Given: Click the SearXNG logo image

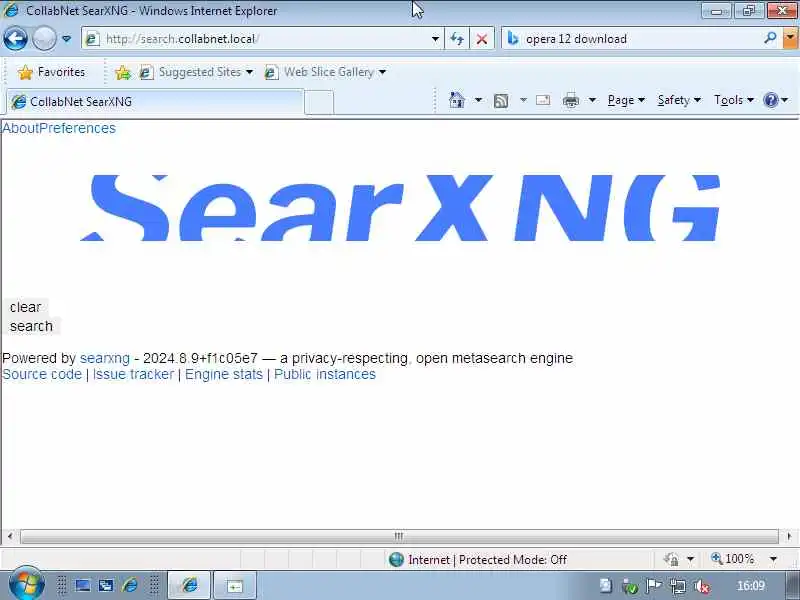Looking at the screenshot, I should coord(400,207).
